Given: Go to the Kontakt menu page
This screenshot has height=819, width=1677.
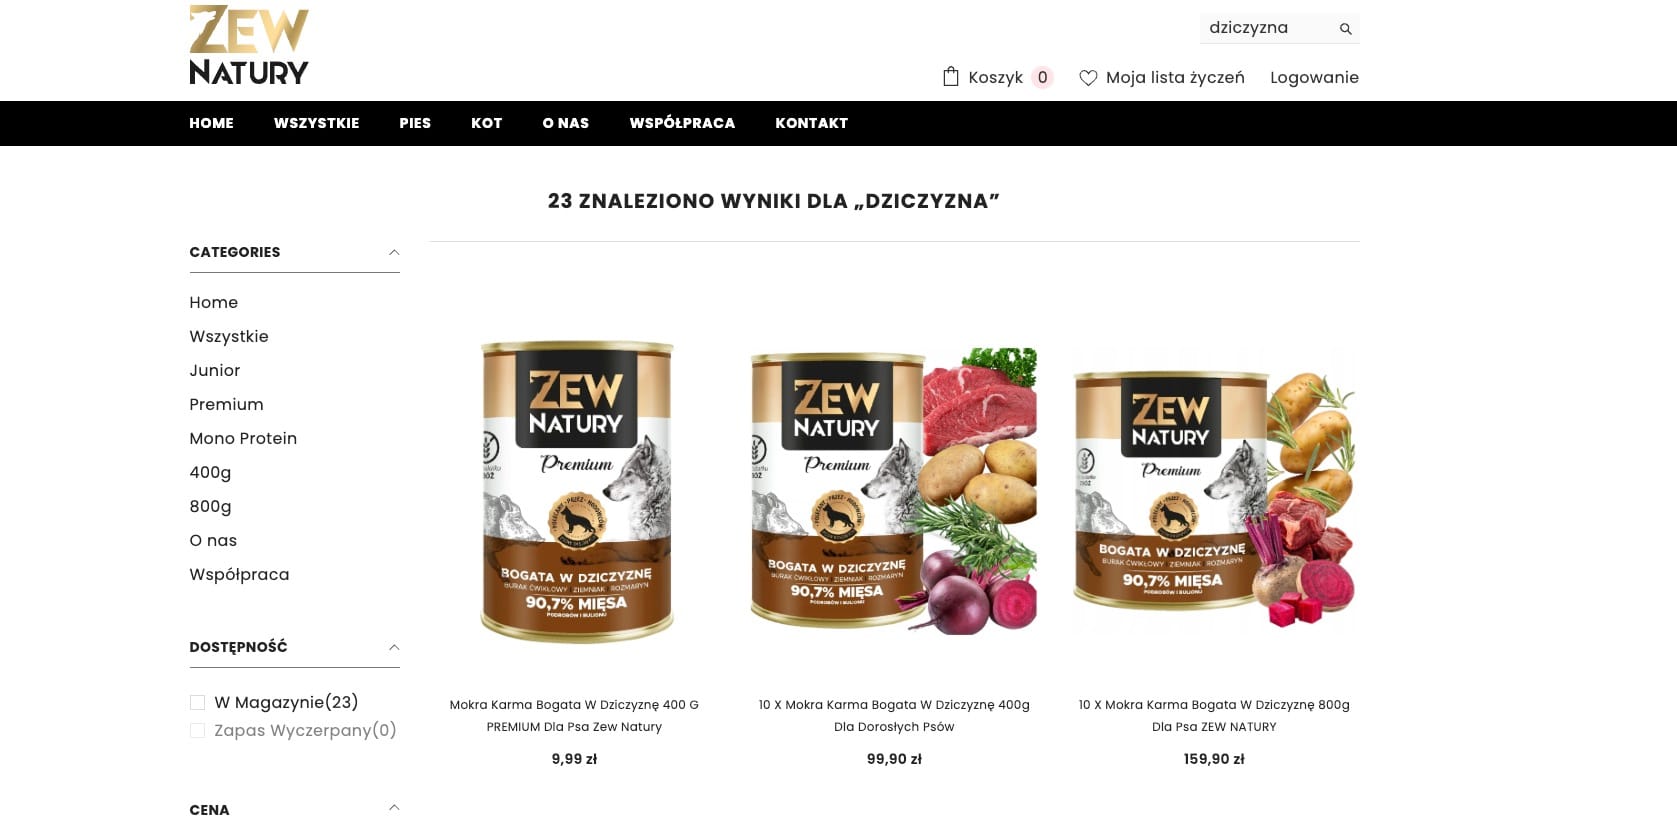Looking at the screenshot, I should click(x=811, y=123).
